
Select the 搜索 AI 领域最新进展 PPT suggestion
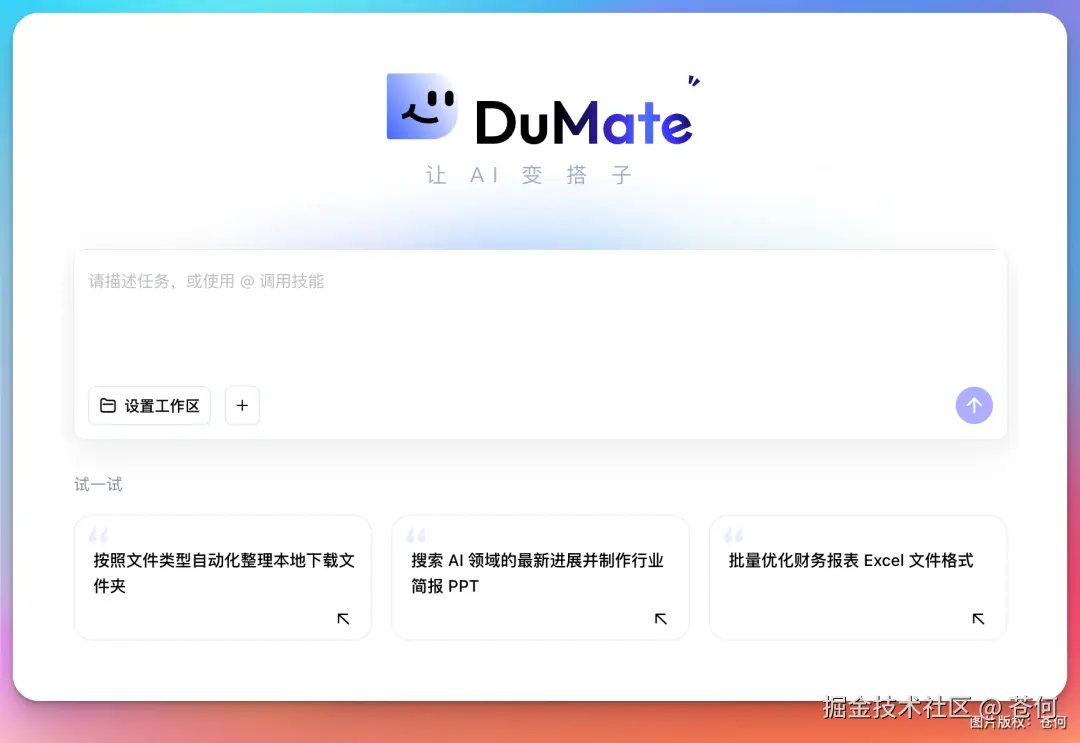pos(540,575)
